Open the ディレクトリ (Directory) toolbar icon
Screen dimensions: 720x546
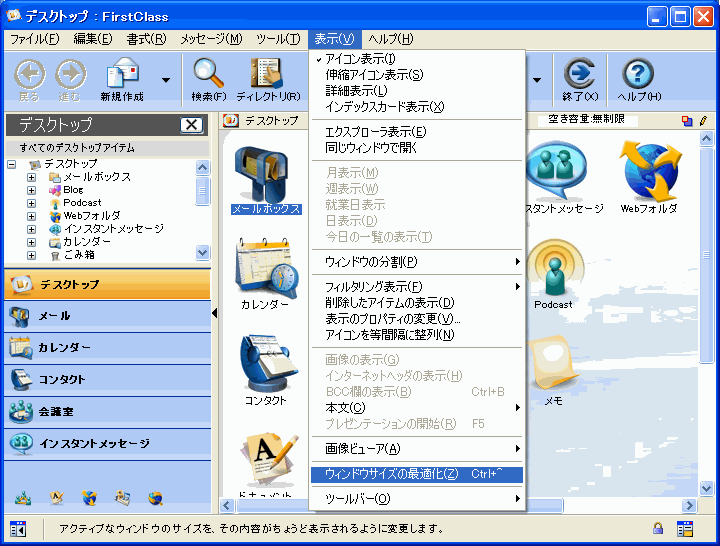pos(267,75)
